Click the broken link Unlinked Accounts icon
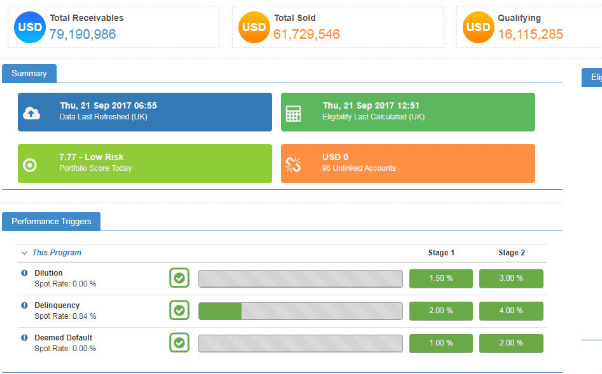This screenshot has height=374, width=602. (293, 165)
